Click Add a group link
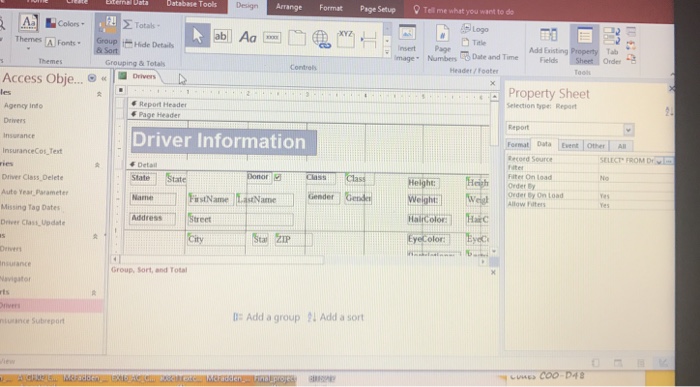This screenshot has height=387, width=700. click(x=267, y=317)
